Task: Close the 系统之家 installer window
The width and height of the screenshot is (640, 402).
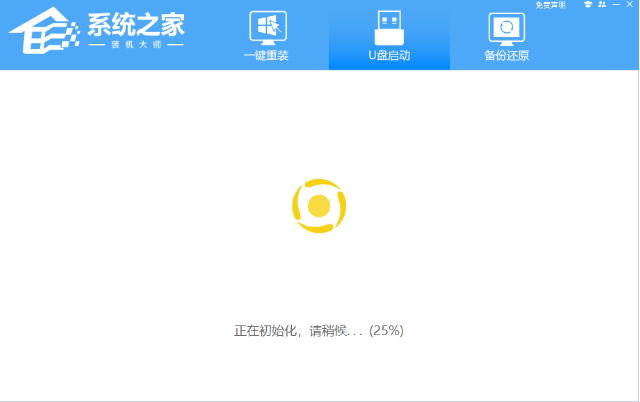Action: pos(630,6)
